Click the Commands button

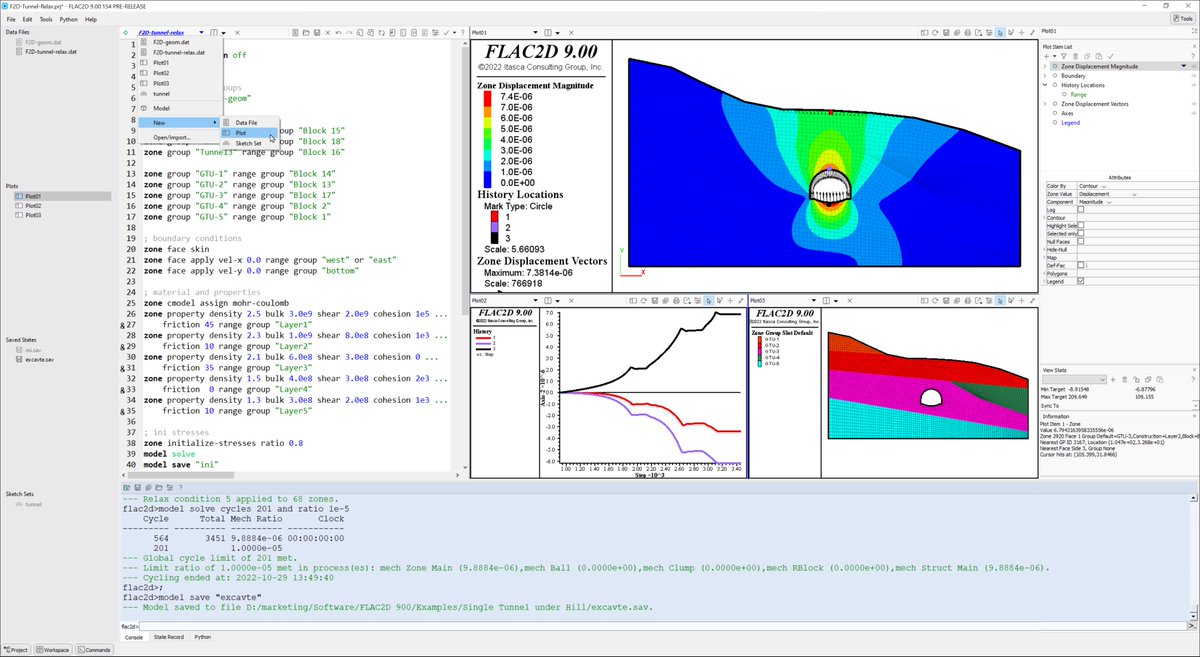[94, 650]
